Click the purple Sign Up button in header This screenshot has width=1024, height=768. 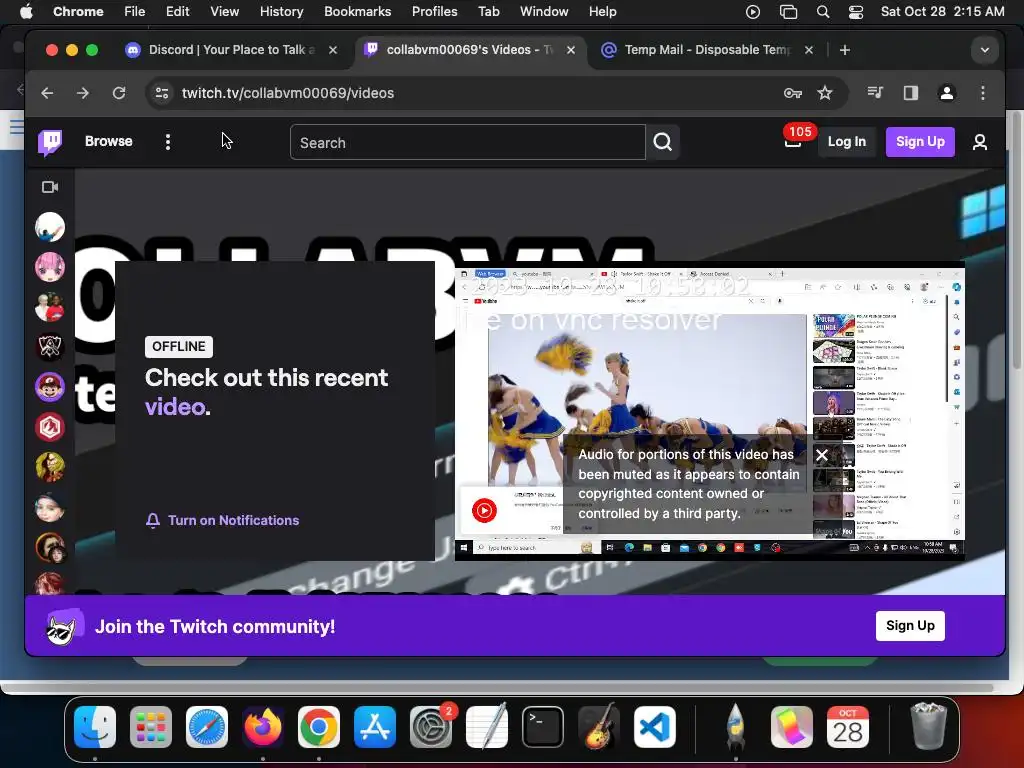coord(920,142)
